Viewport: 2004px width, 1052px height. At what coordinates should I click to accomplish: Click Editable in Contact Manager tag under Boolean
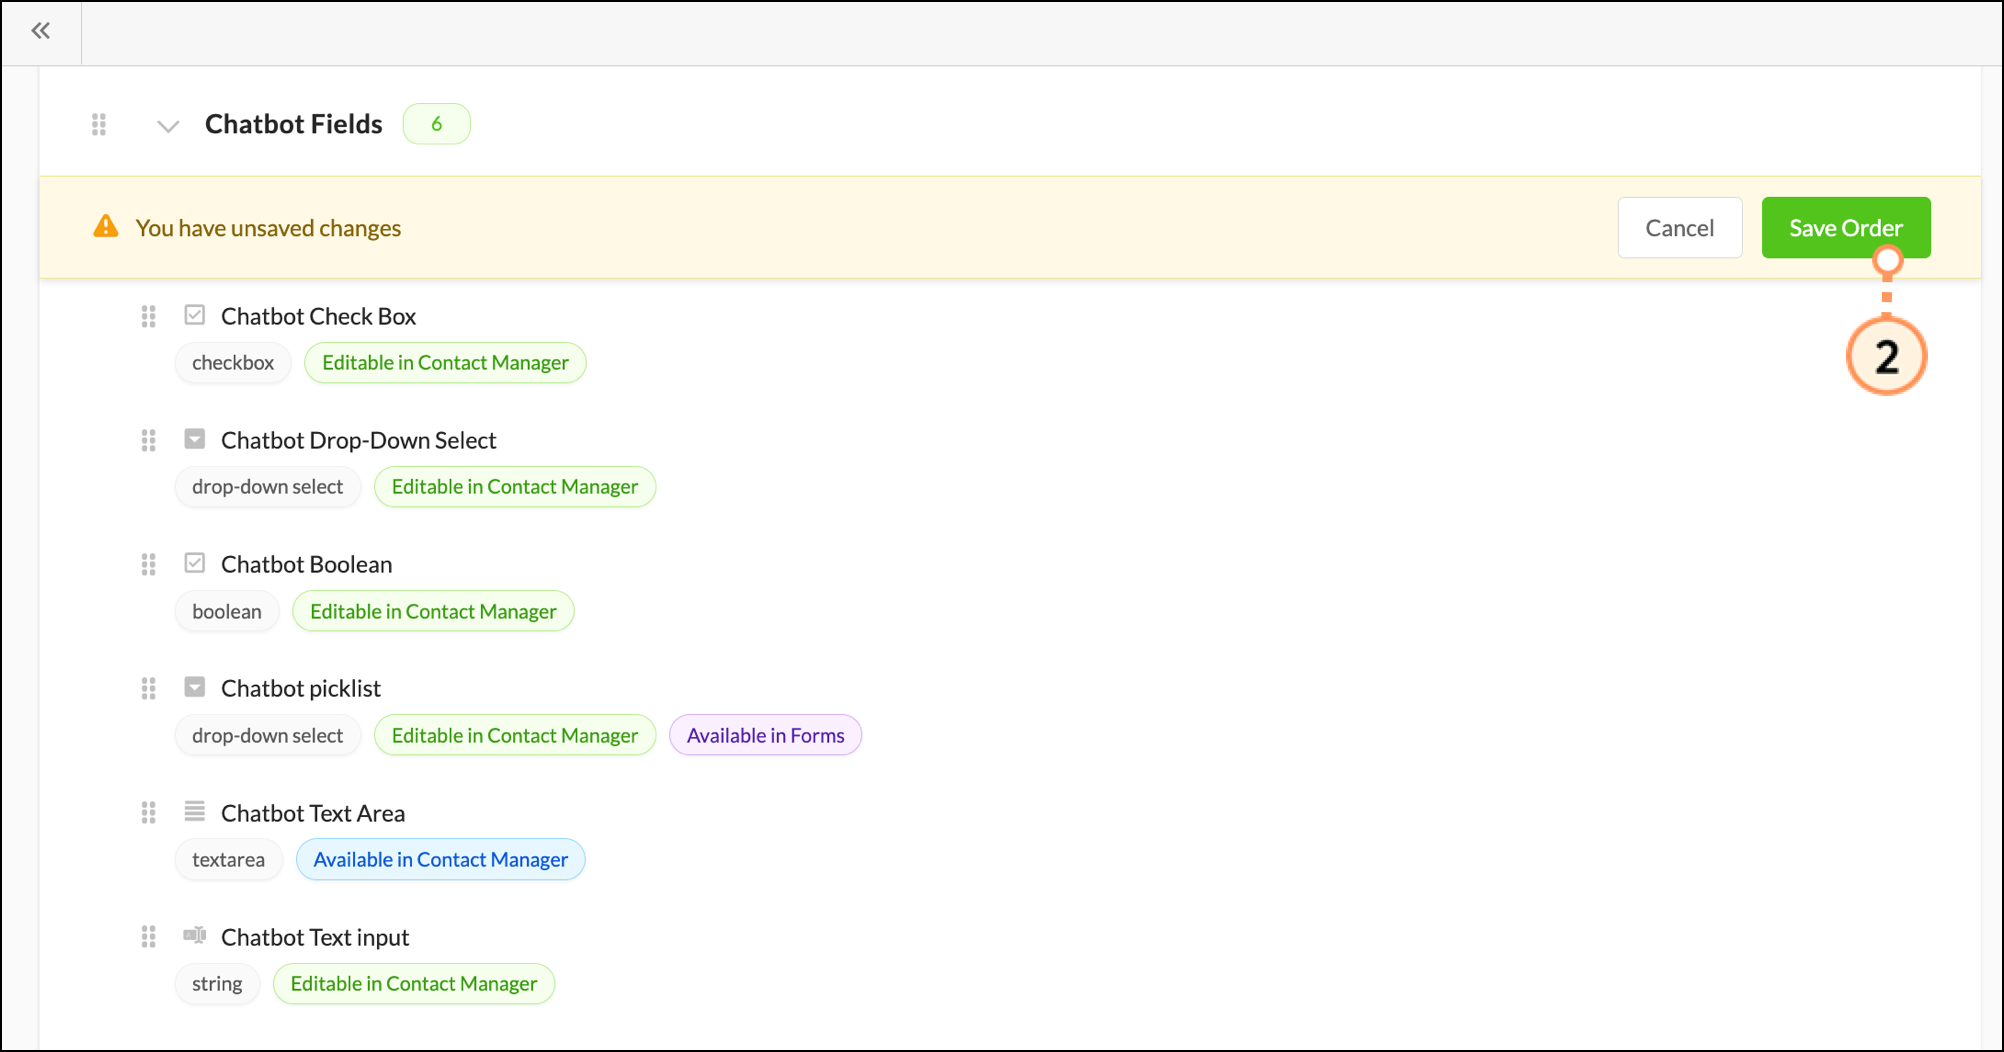433,611
